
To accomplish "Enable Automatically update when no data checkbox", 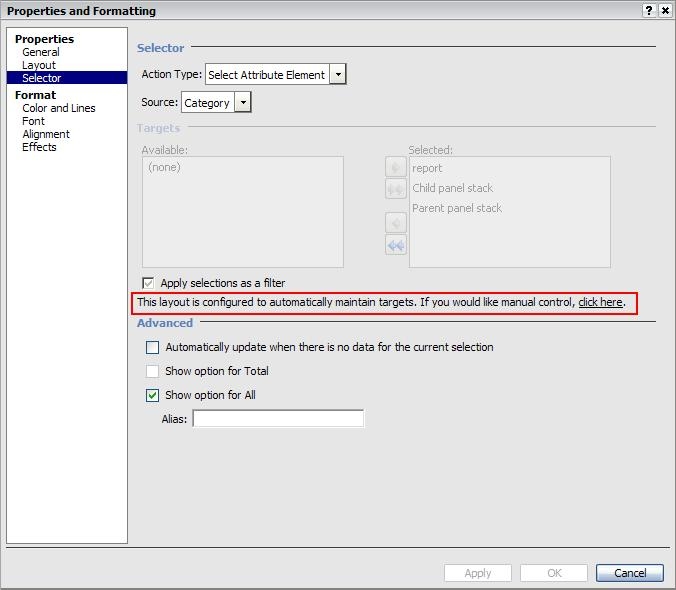I will point(152,348).
